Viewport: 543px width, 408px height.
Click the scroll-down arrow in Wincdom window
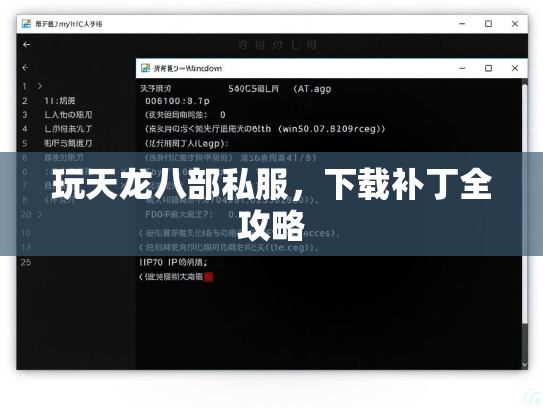coord(525,364)
